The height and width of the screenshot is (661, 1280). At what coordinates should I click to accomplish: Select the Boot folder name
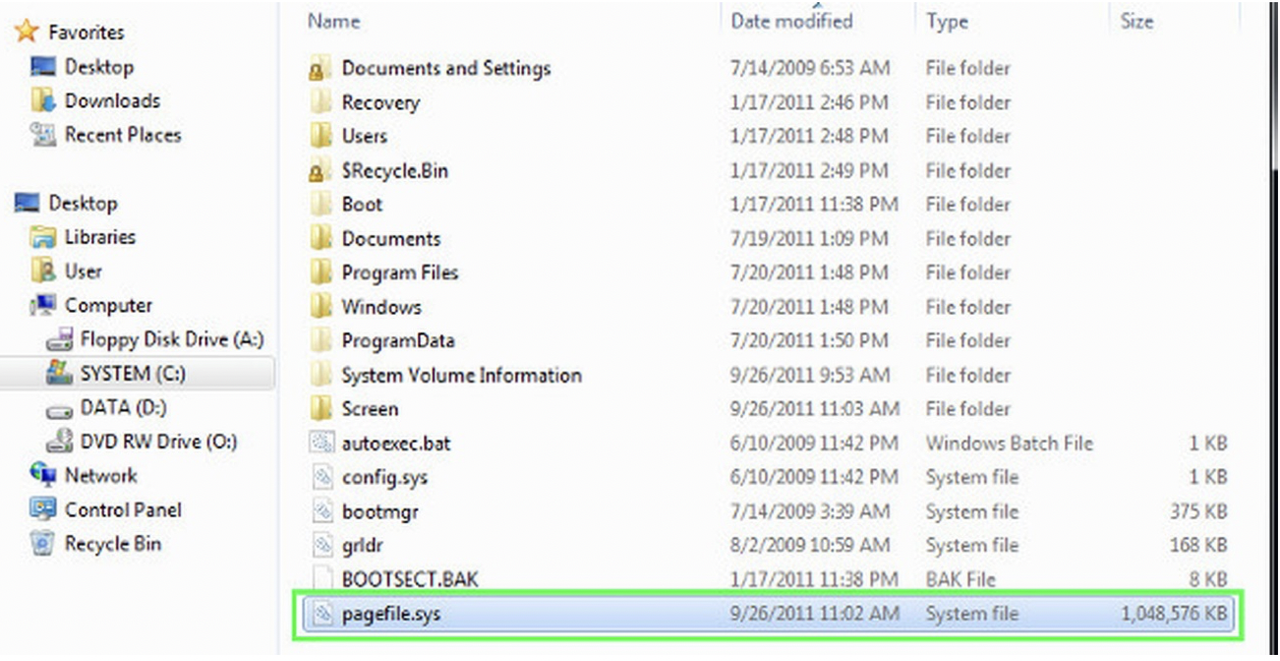[362, 204]
